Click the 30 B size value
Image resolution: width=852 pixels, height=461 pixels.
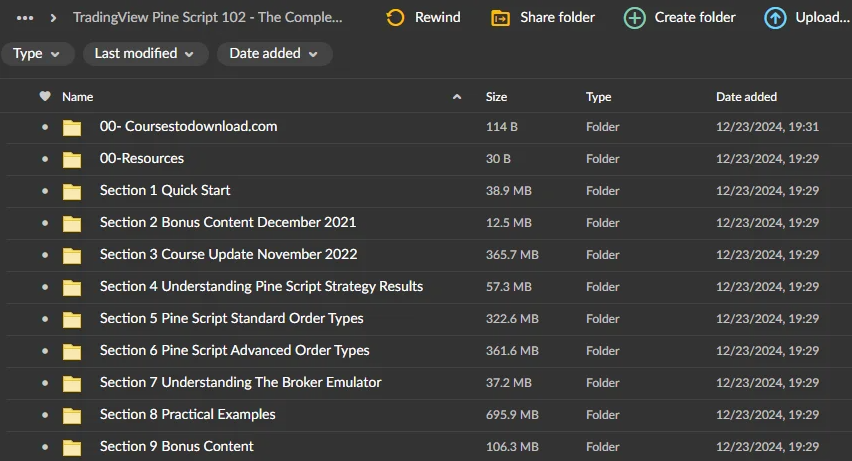[x=498, y=159]
